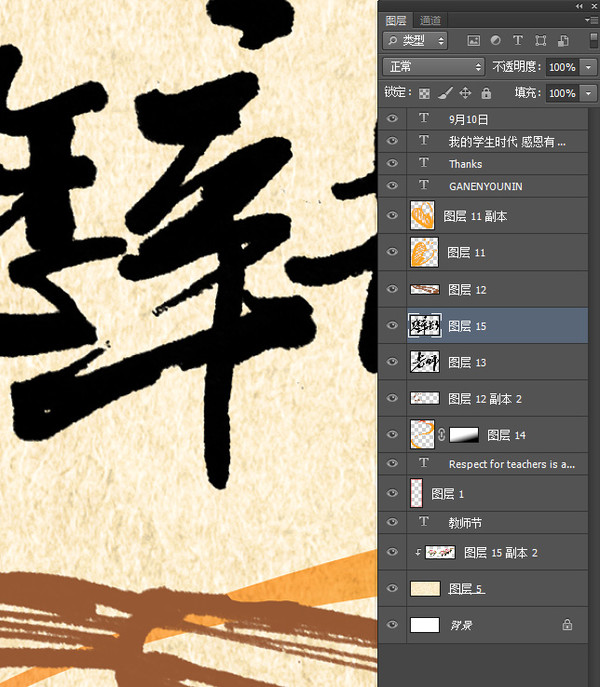Lock transparent pixels icon
600x687 pixels.
tap(424, 93)
